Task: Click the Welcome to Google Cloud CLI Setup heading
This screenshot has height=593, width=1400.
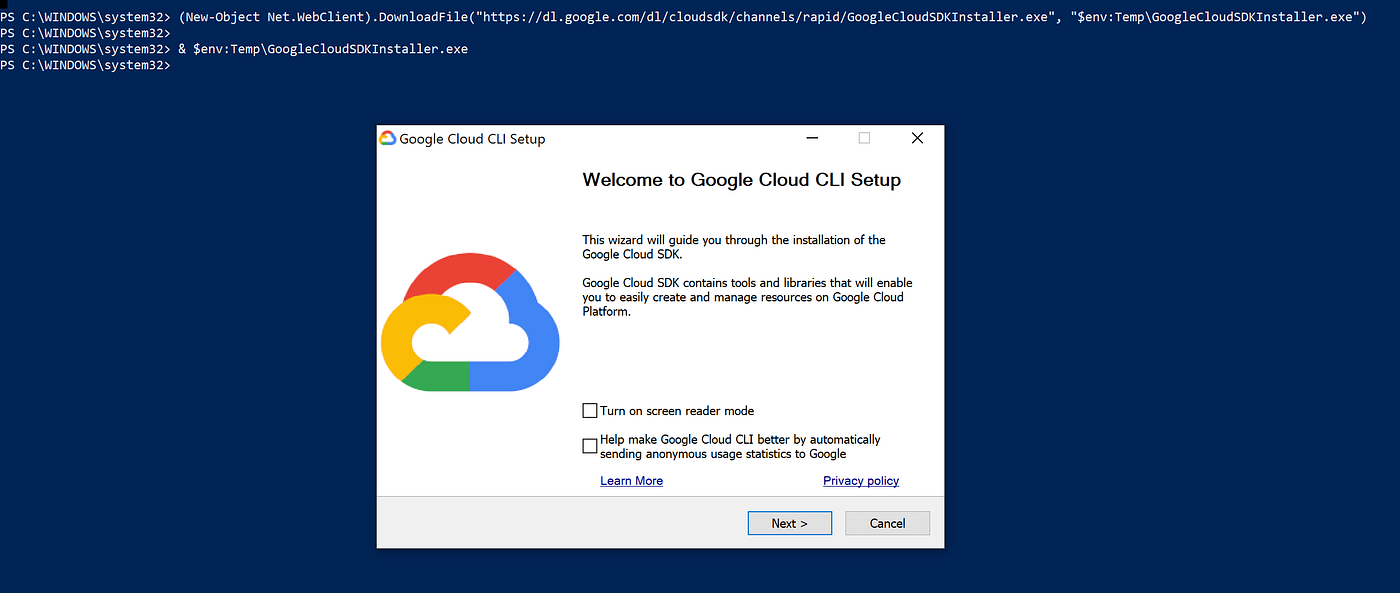Action: click(741, 180)
